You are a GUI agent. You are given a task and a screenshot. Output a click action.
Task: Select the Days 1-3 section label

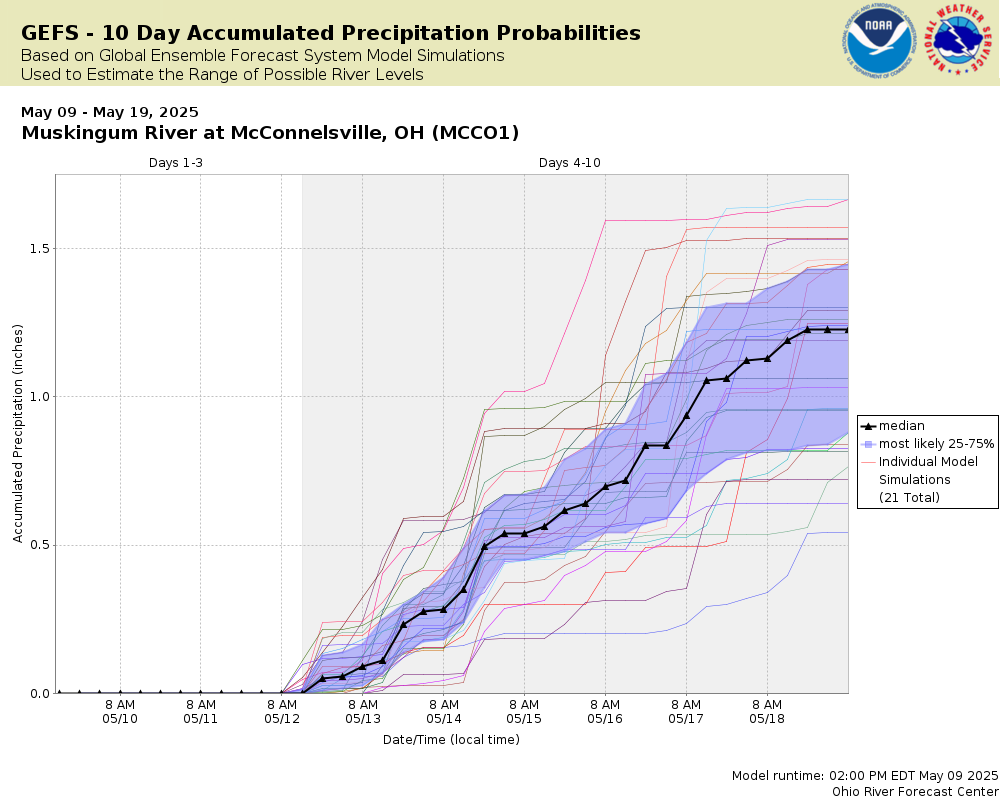[176, 163]
